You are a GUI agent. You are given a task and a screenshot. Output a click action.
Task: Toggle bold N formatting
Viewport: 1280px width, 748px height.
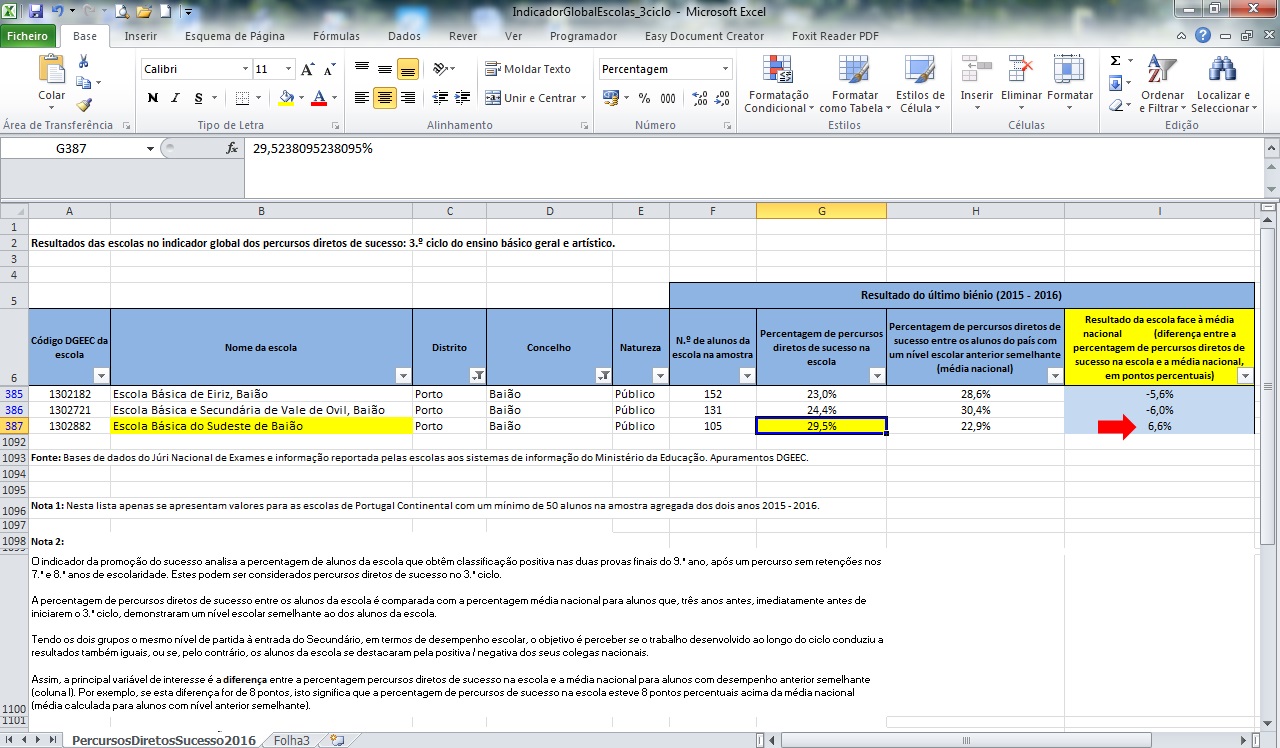[x=153, y=98]
